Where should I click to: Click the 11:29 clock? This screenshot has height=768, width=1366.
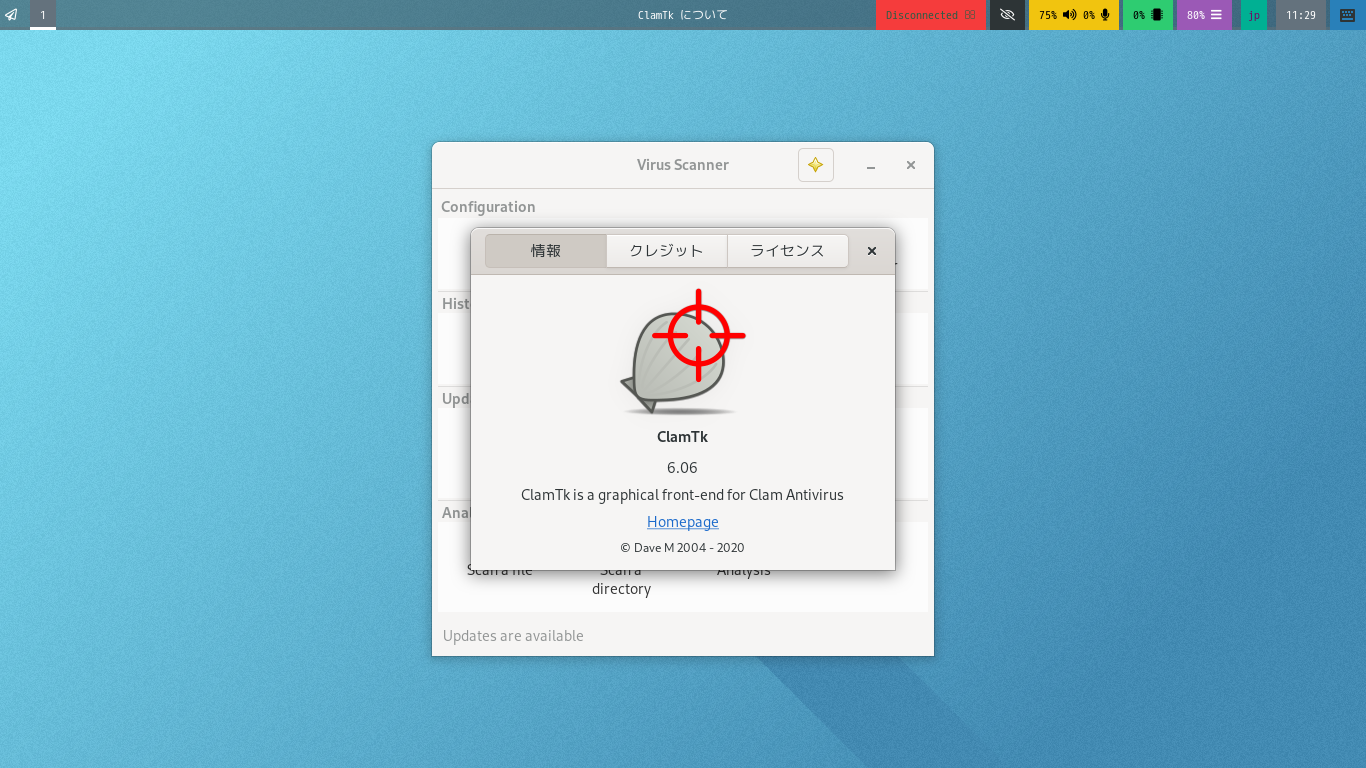click(1301, 15)
